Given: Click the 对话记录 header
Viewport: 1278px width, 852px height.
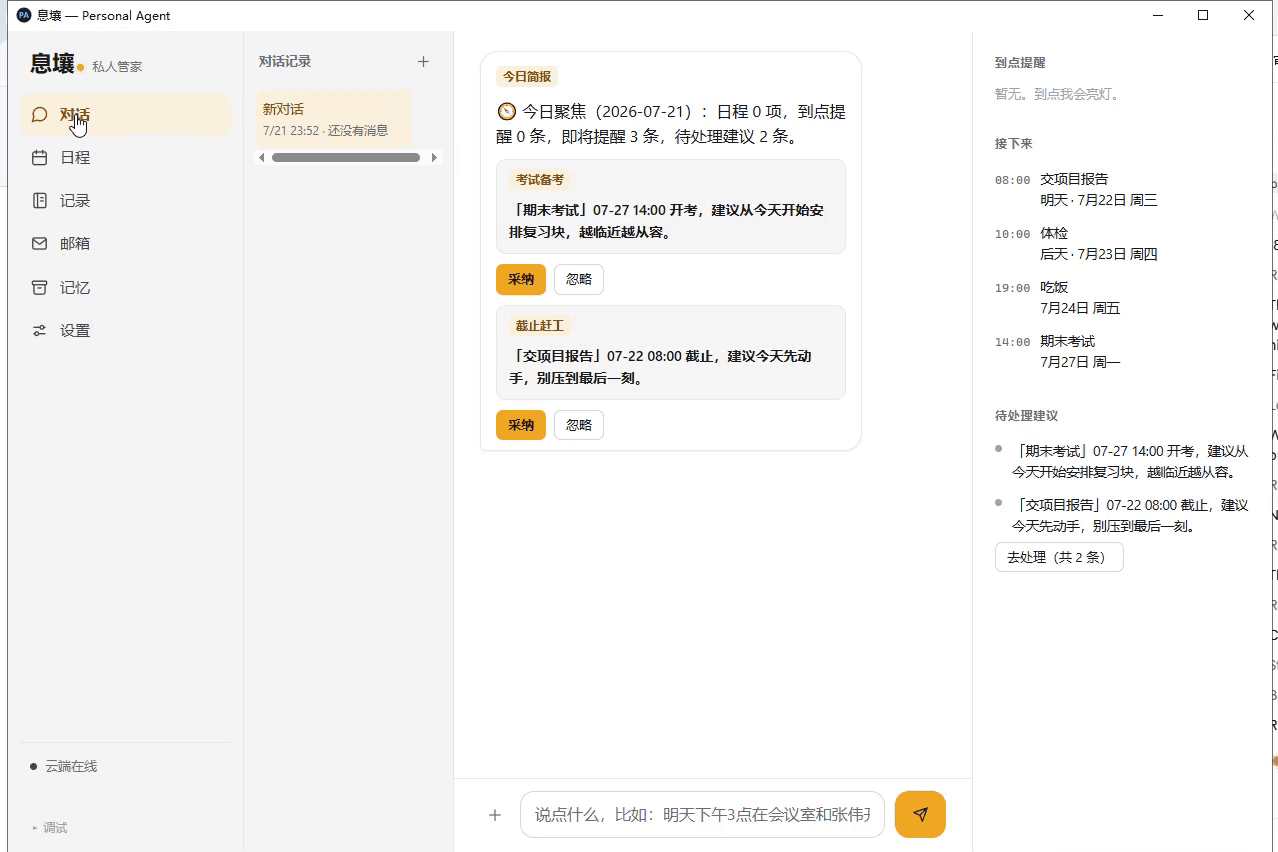Looking at the screenshot, I should pos(285,62).
